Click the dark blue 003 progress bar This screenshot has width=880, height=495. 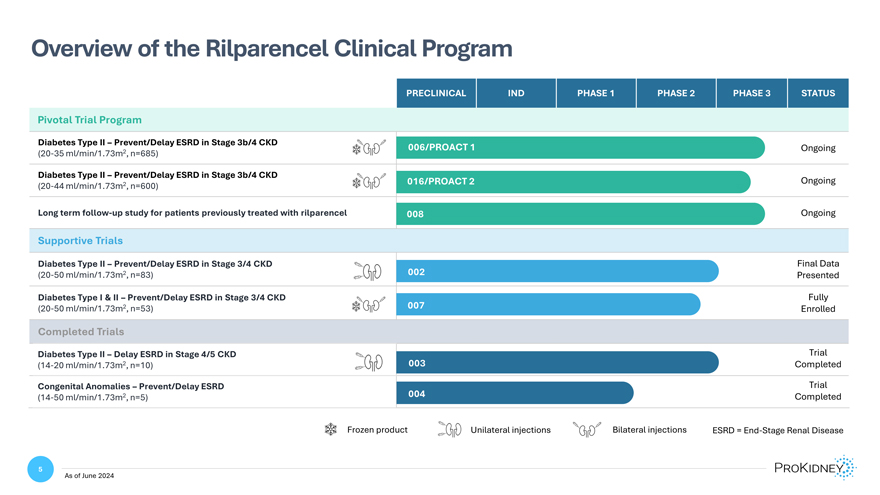[x=557, y=363]
